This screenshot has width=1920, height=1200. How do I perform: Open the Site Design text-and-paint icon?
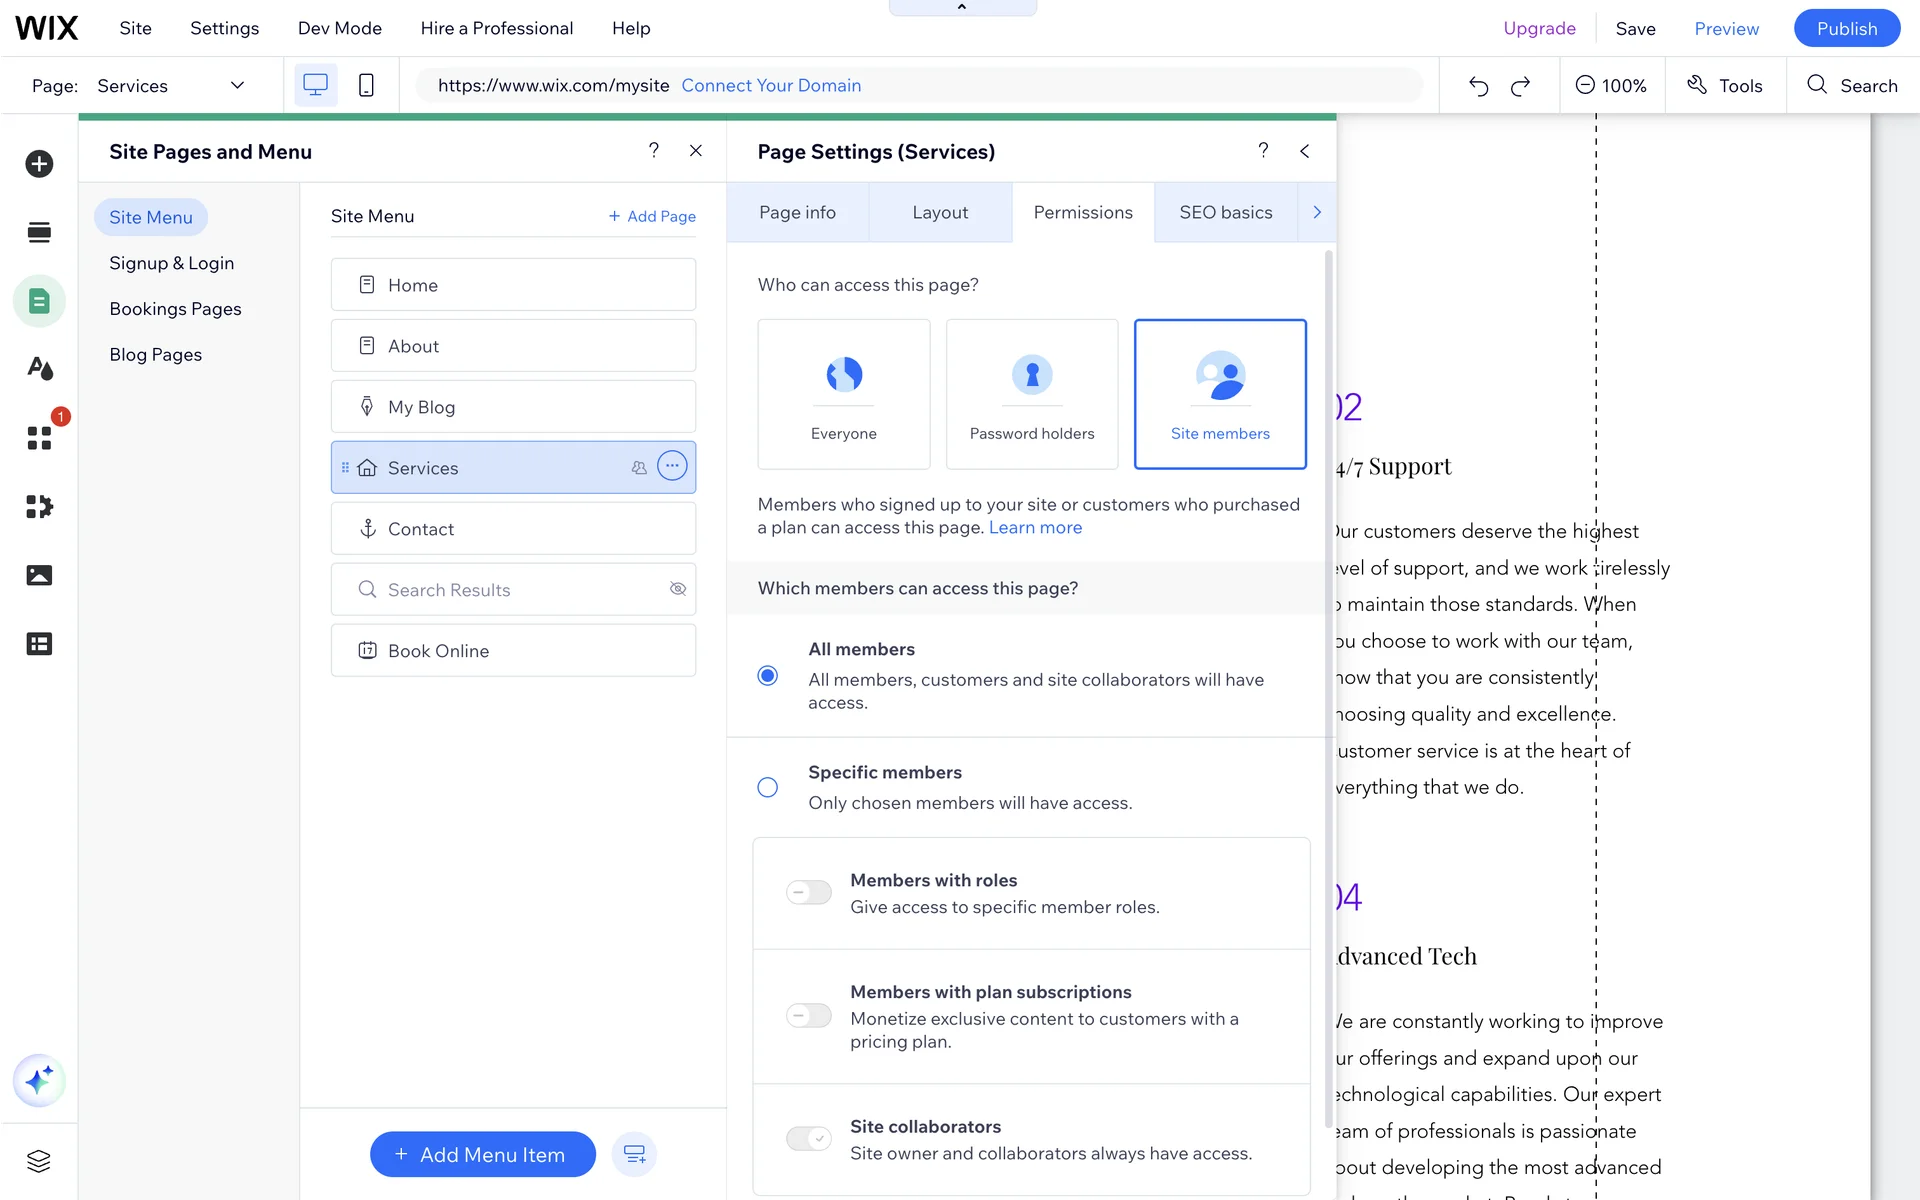coord(39,369)
